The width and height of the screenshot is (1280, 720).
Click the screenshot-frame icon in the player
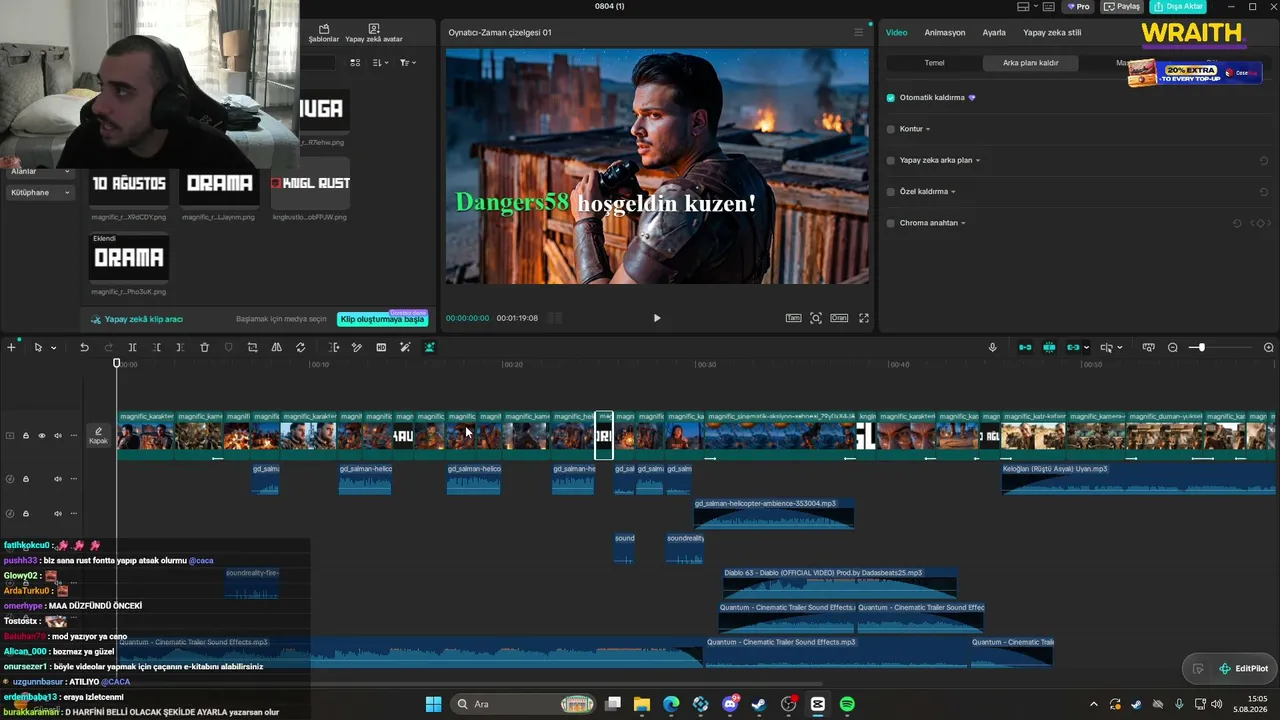point(816,318)
